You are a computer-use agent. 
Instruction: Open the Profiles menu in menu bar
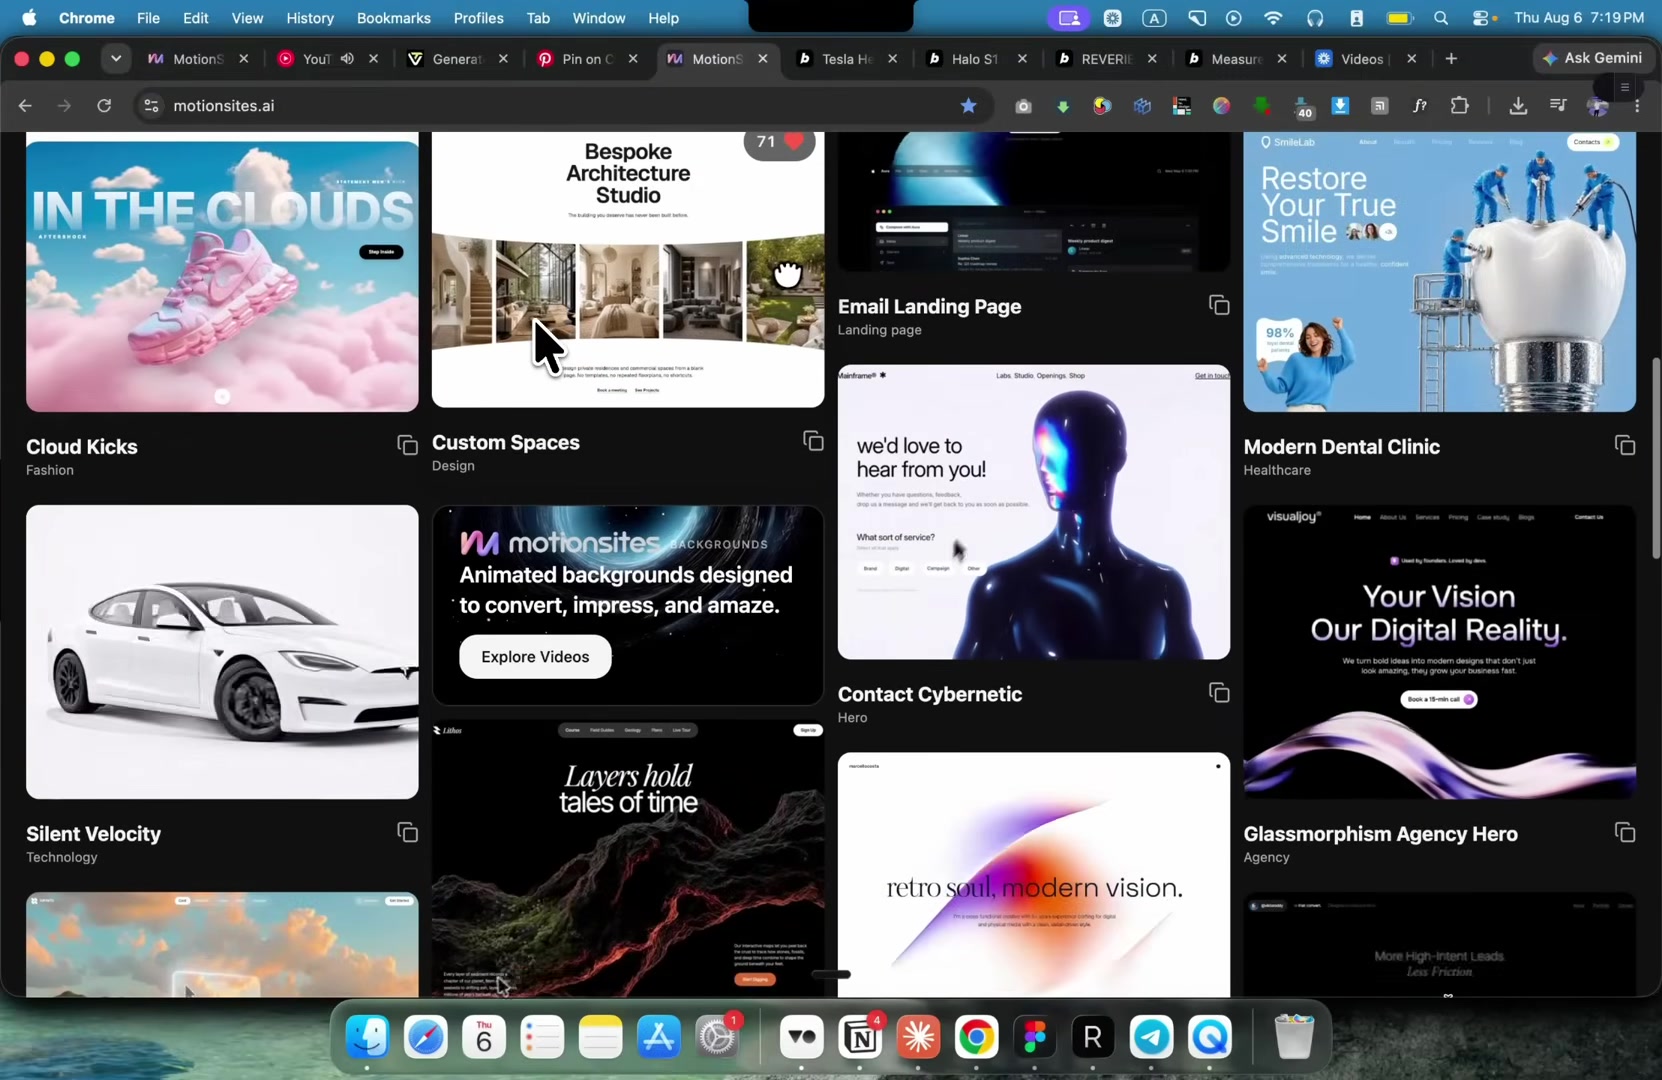(478, 18)
